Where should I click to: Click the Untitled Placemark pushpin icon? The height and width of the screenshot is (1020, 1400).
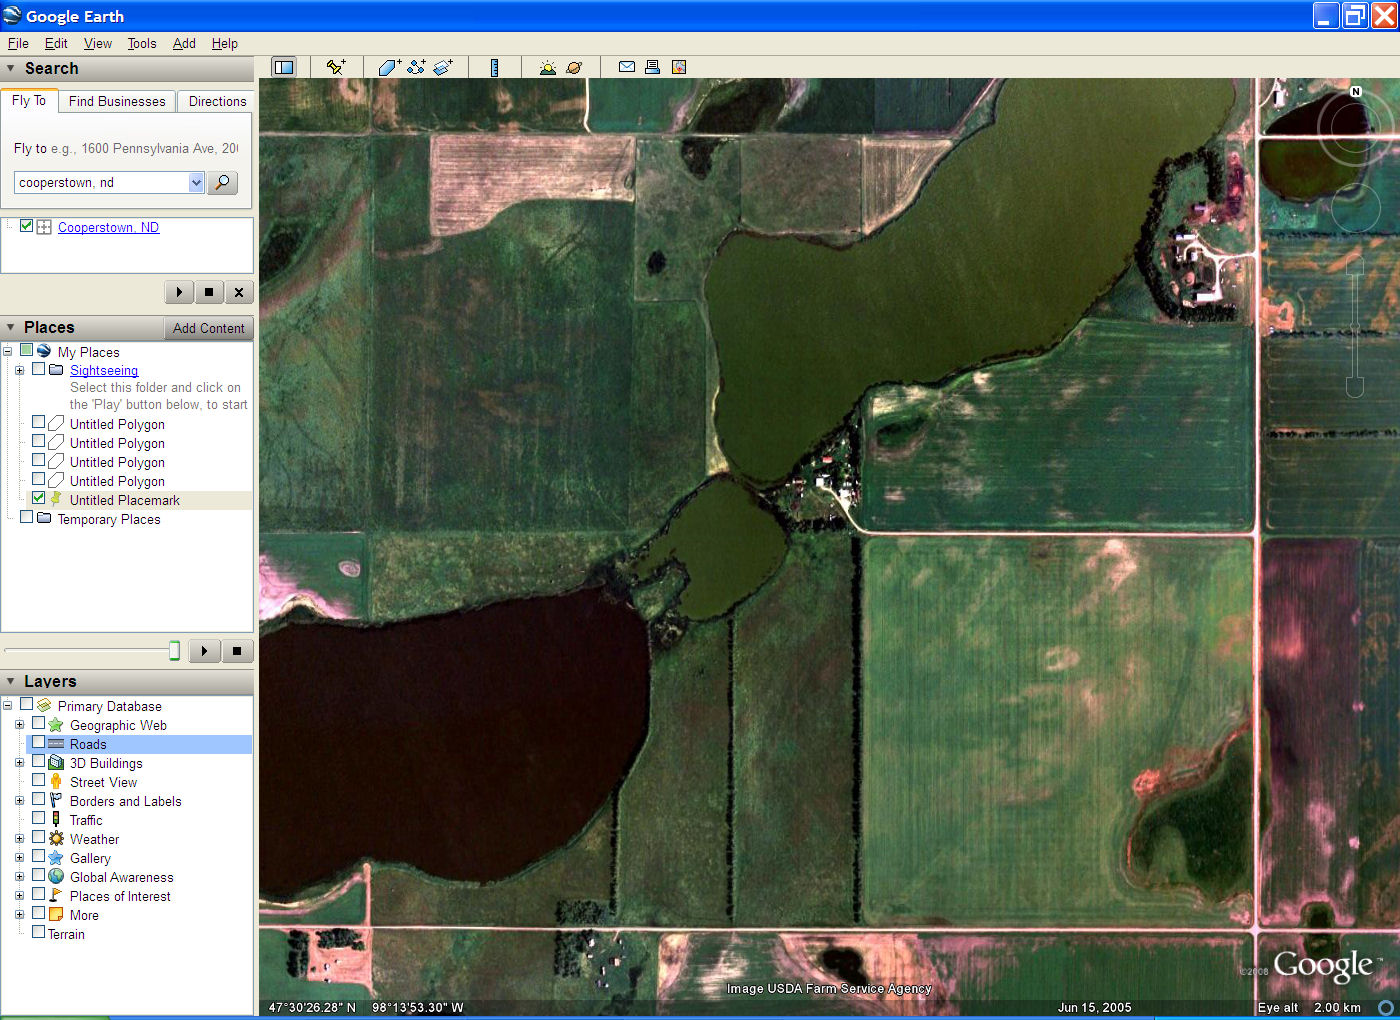click(x=56, y=499)
